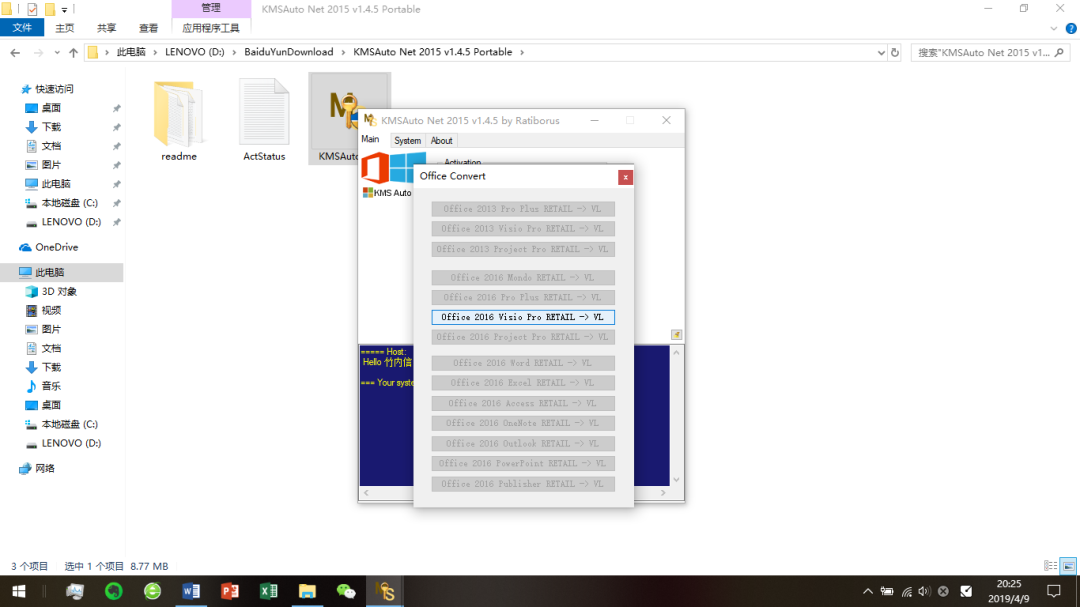This screenshot has height=607, width=1080.
Task: Expand the File Explorer ribbon
Action: click(1054, 29)
